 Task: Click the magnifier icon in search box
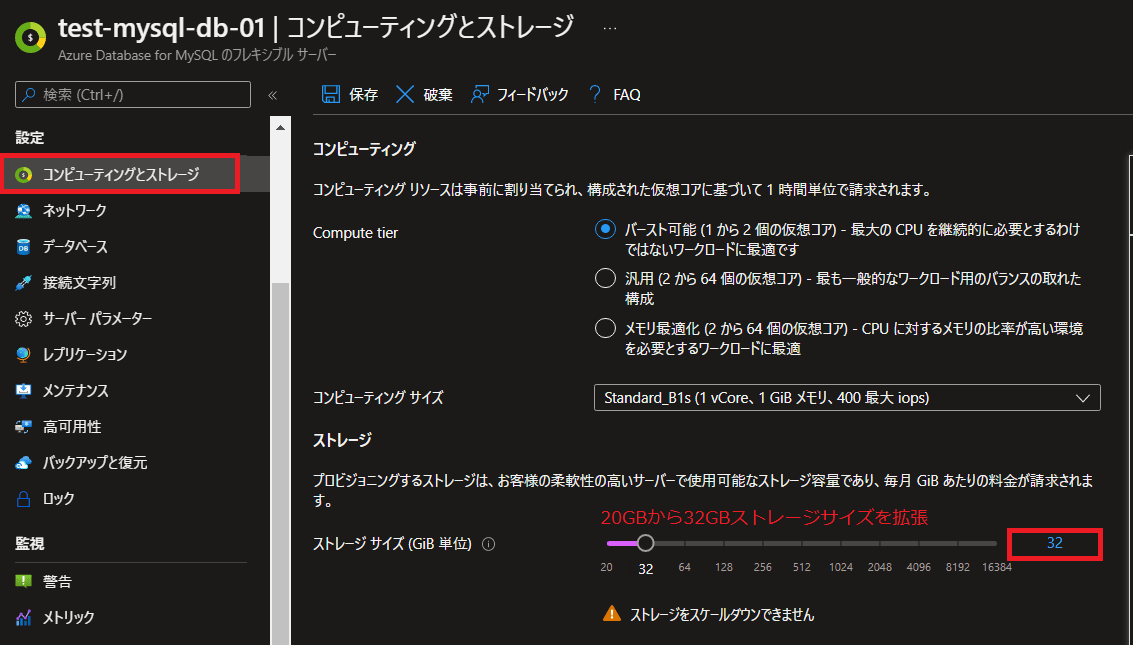pyautogui.click(x=29, y=95)
